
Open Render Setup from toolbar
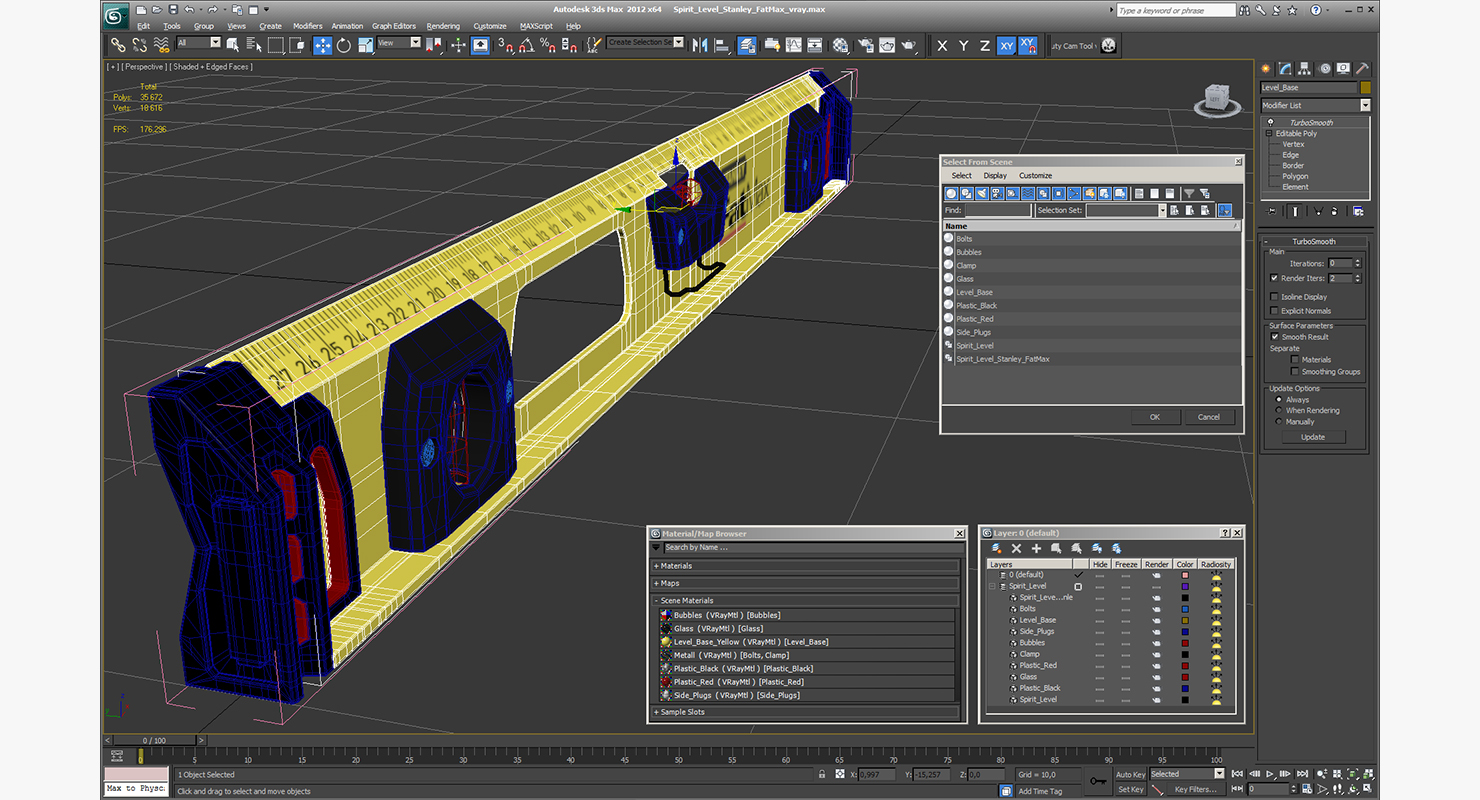click(864, 45)
